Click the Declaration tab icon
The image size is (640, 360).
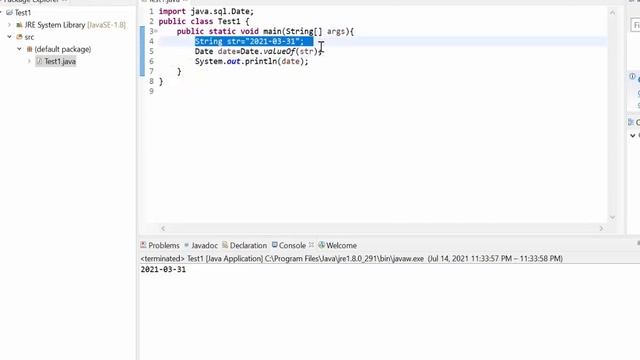pyautogui.click(x=225, y=245)
